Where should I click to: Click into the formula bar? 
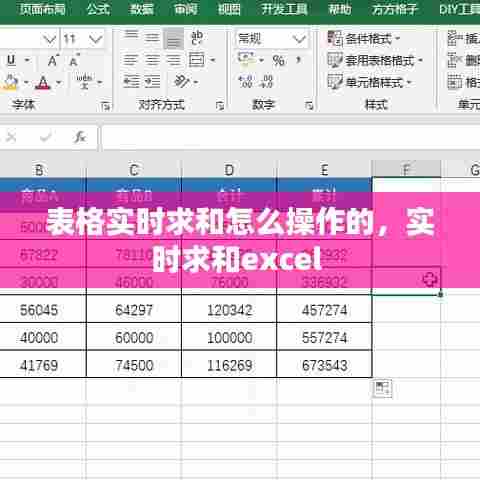pyautogui.click(x=291, y=137)
